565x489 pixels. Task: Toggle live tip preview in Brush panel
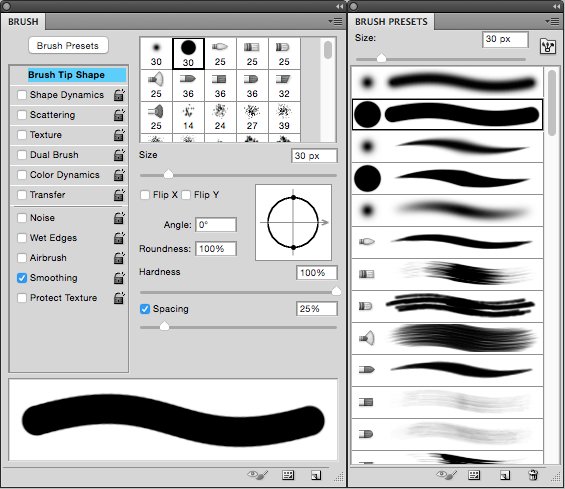[x=258, y=475]
